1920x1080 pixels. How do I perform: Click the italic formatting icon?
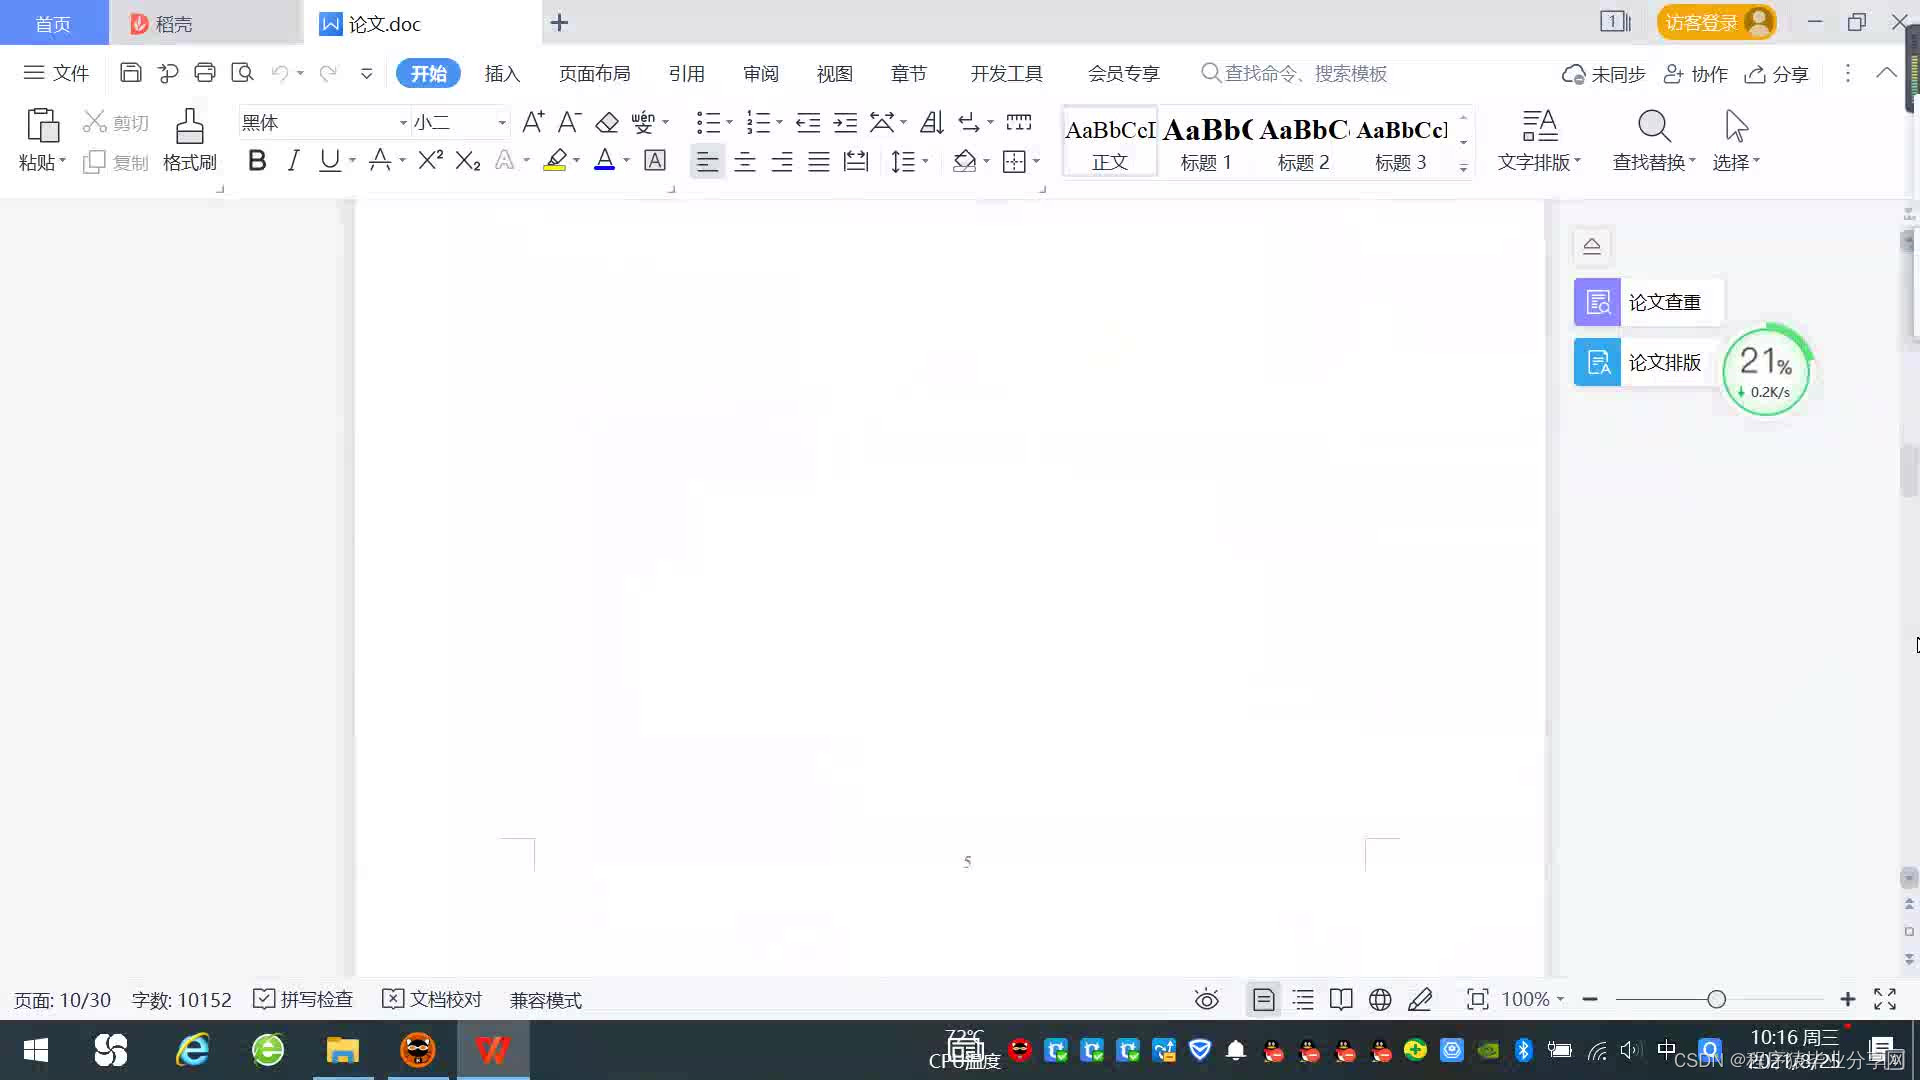293,161
